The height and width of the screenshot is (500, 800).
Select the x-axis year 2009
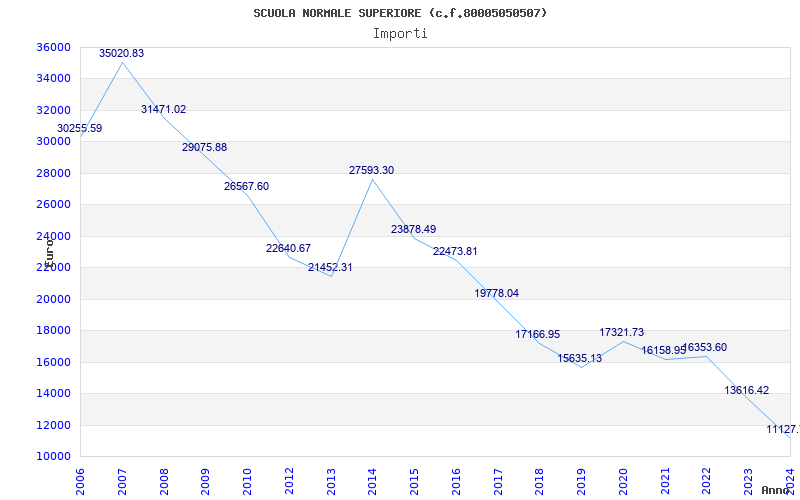(x=205, y=482)
